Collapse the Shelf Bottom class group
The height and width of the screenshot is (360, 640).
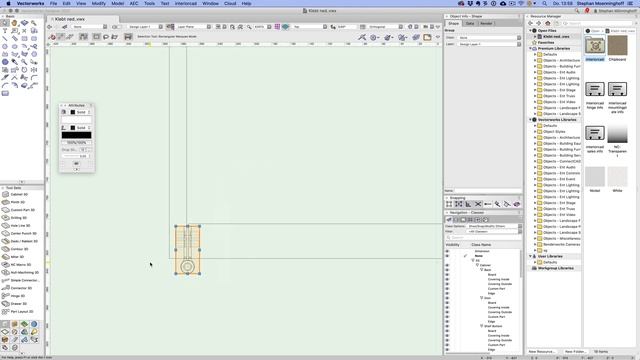pyautogui.click(x=481, y=326)
